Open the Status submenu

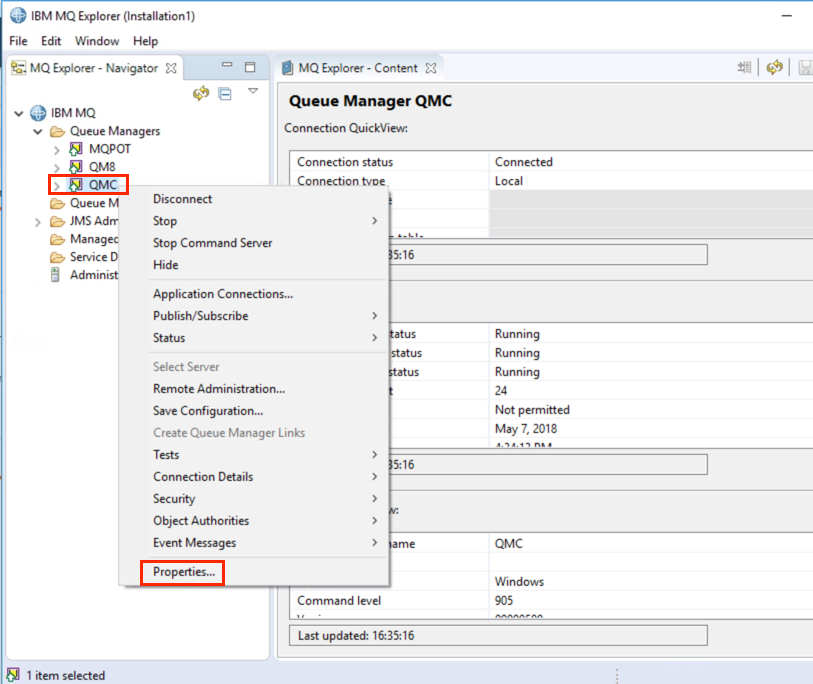tap(254, 338)
